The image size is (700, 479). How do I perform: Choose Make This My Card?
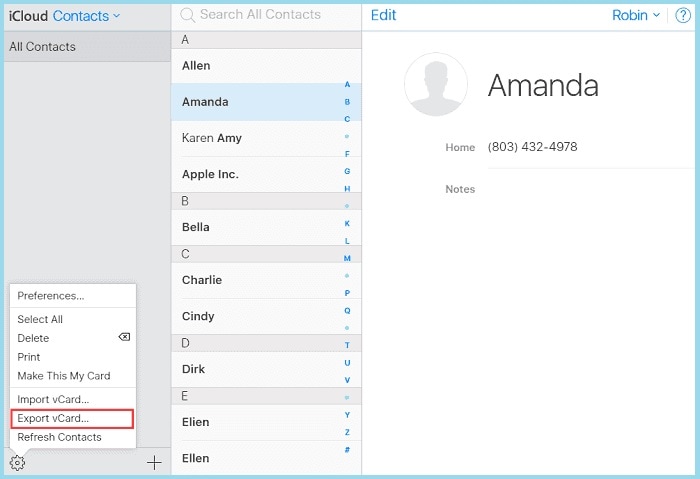pyautogui.click(x=73, y=376)
